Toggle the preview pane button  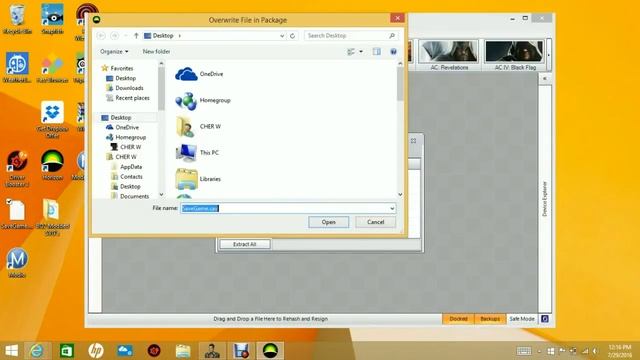click(376, 51)
